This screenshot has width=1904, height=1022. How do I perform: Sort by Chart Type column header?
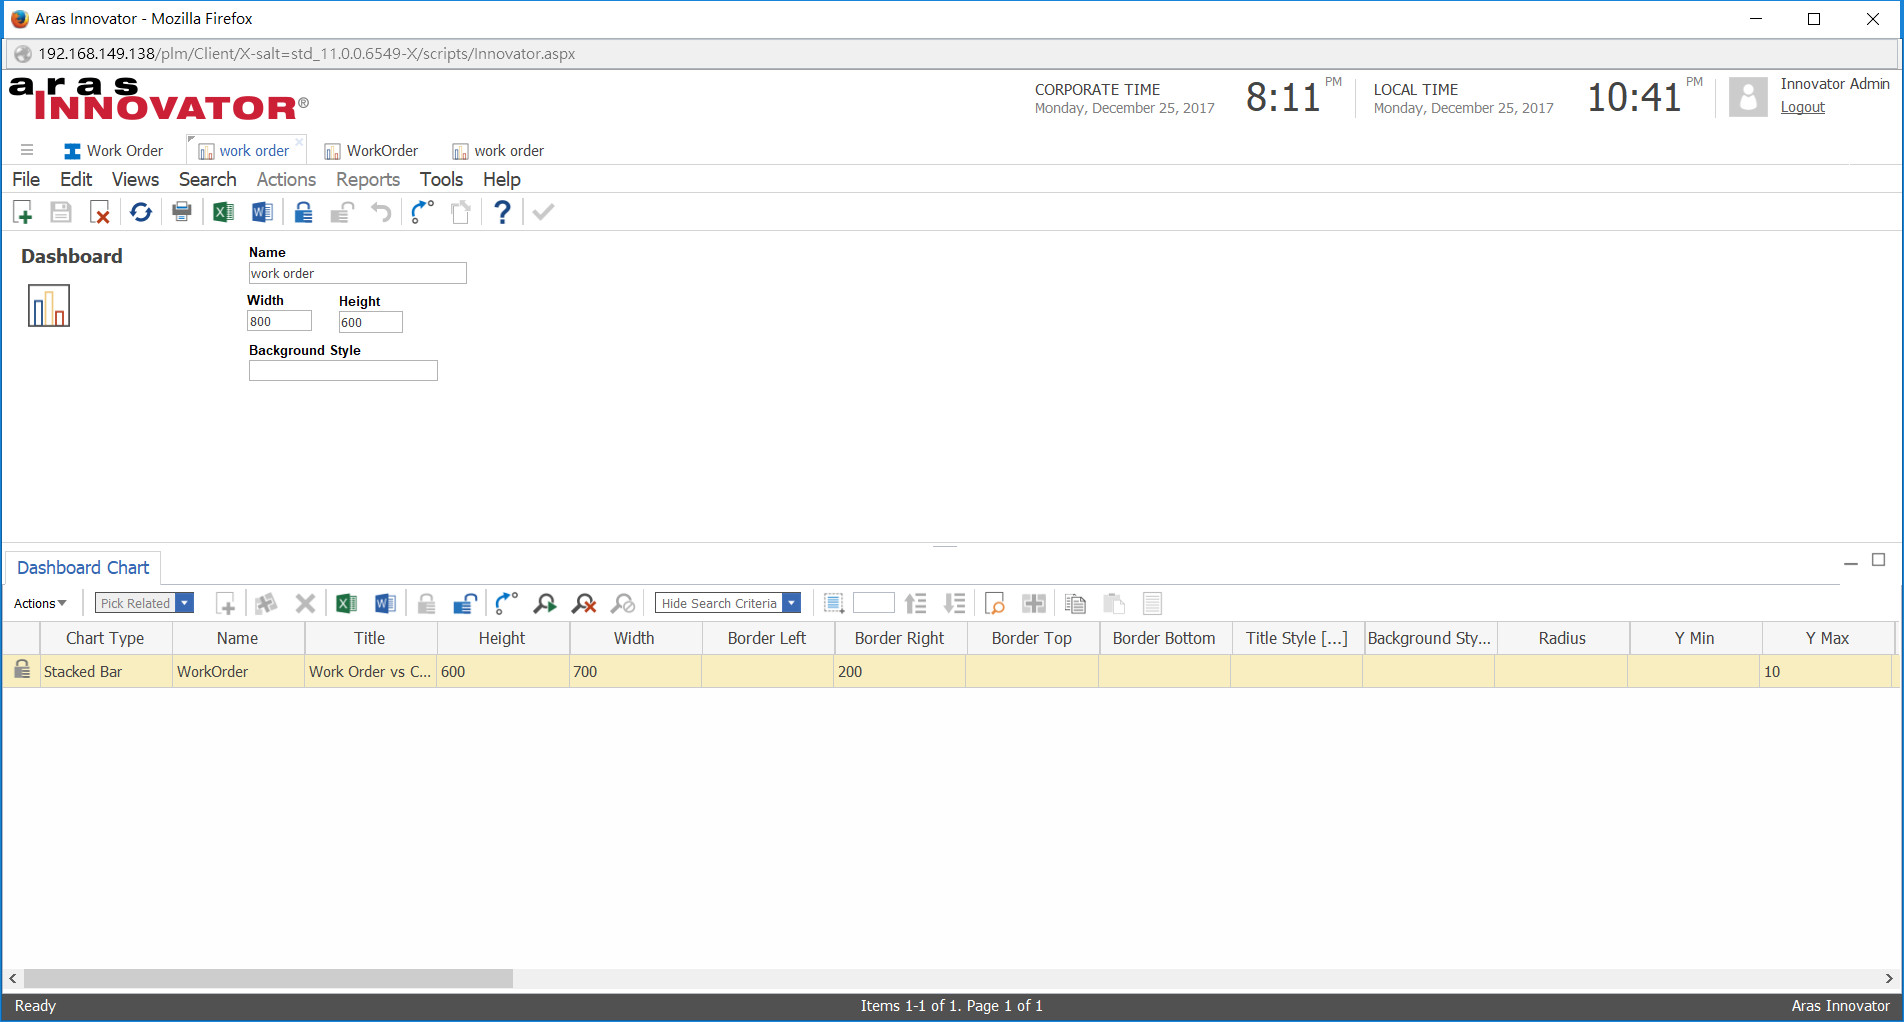[105, 638]
